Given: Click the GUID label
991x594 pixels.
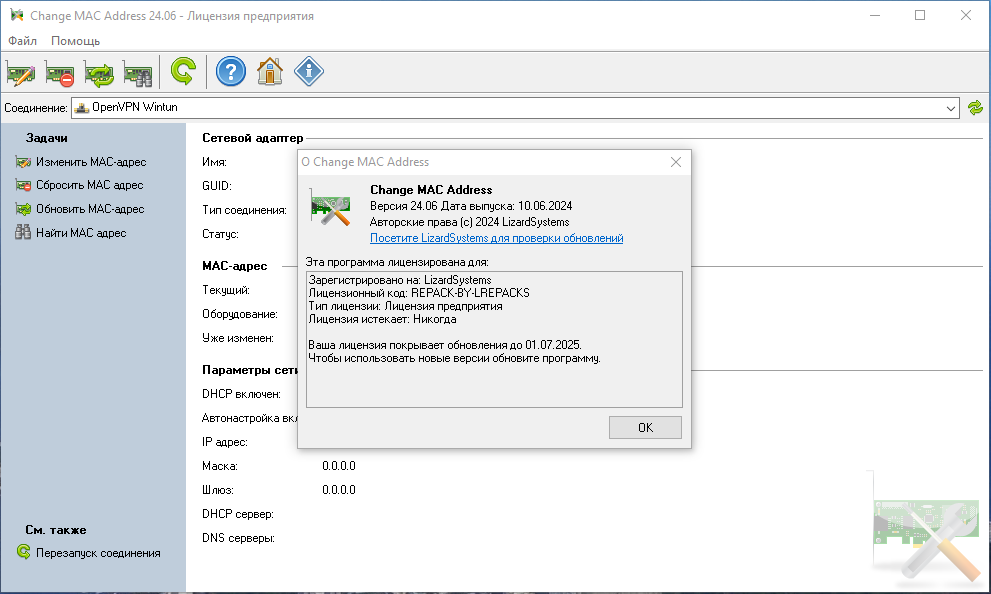Looking at the screenshot, I should (x=217, y=186).
